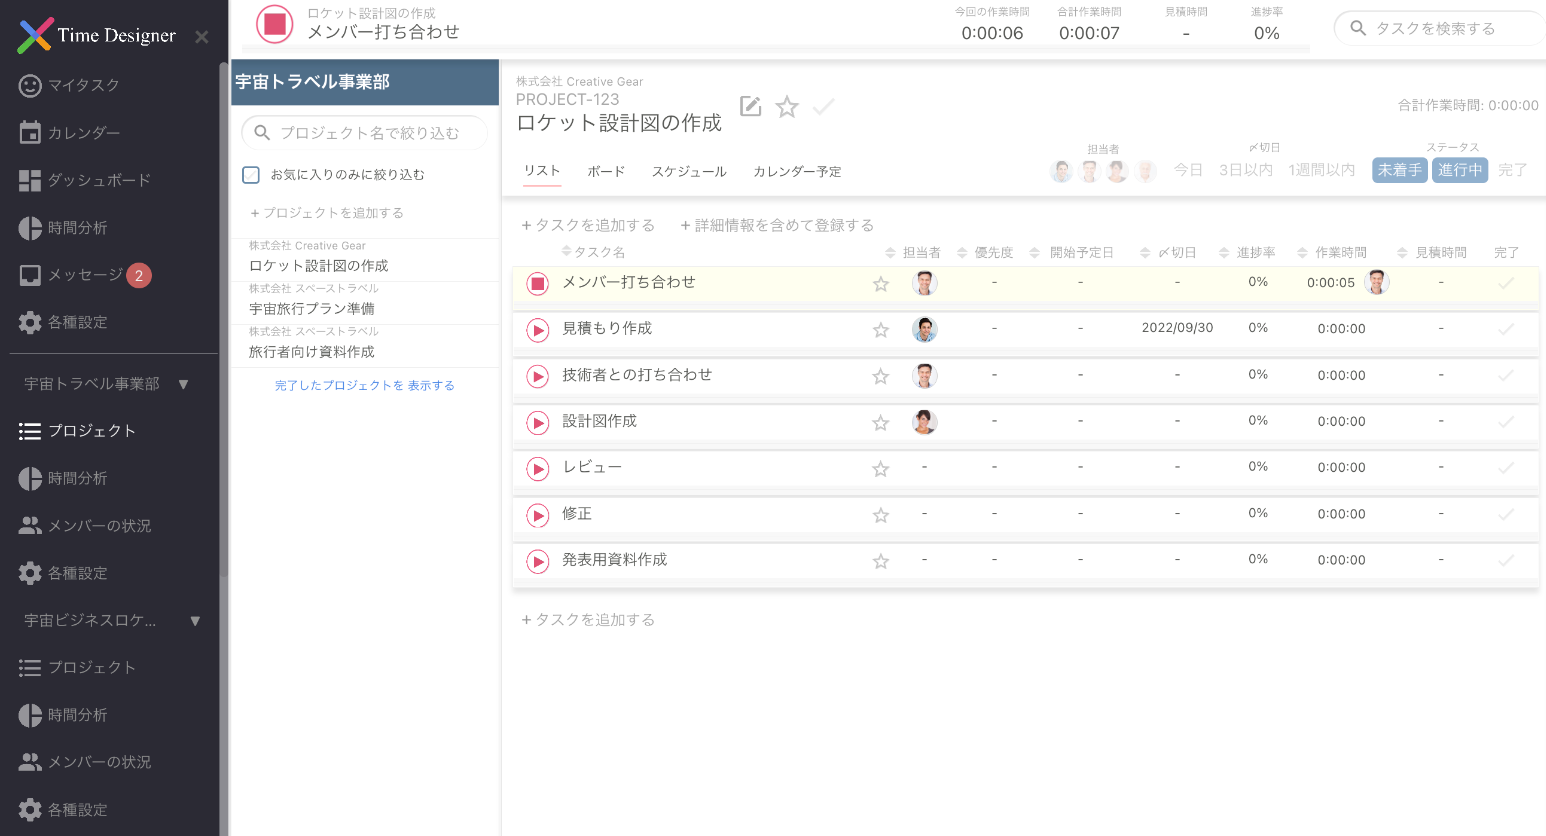Click 完了したプロジェクトを表示する link

(x=365, y=386)
